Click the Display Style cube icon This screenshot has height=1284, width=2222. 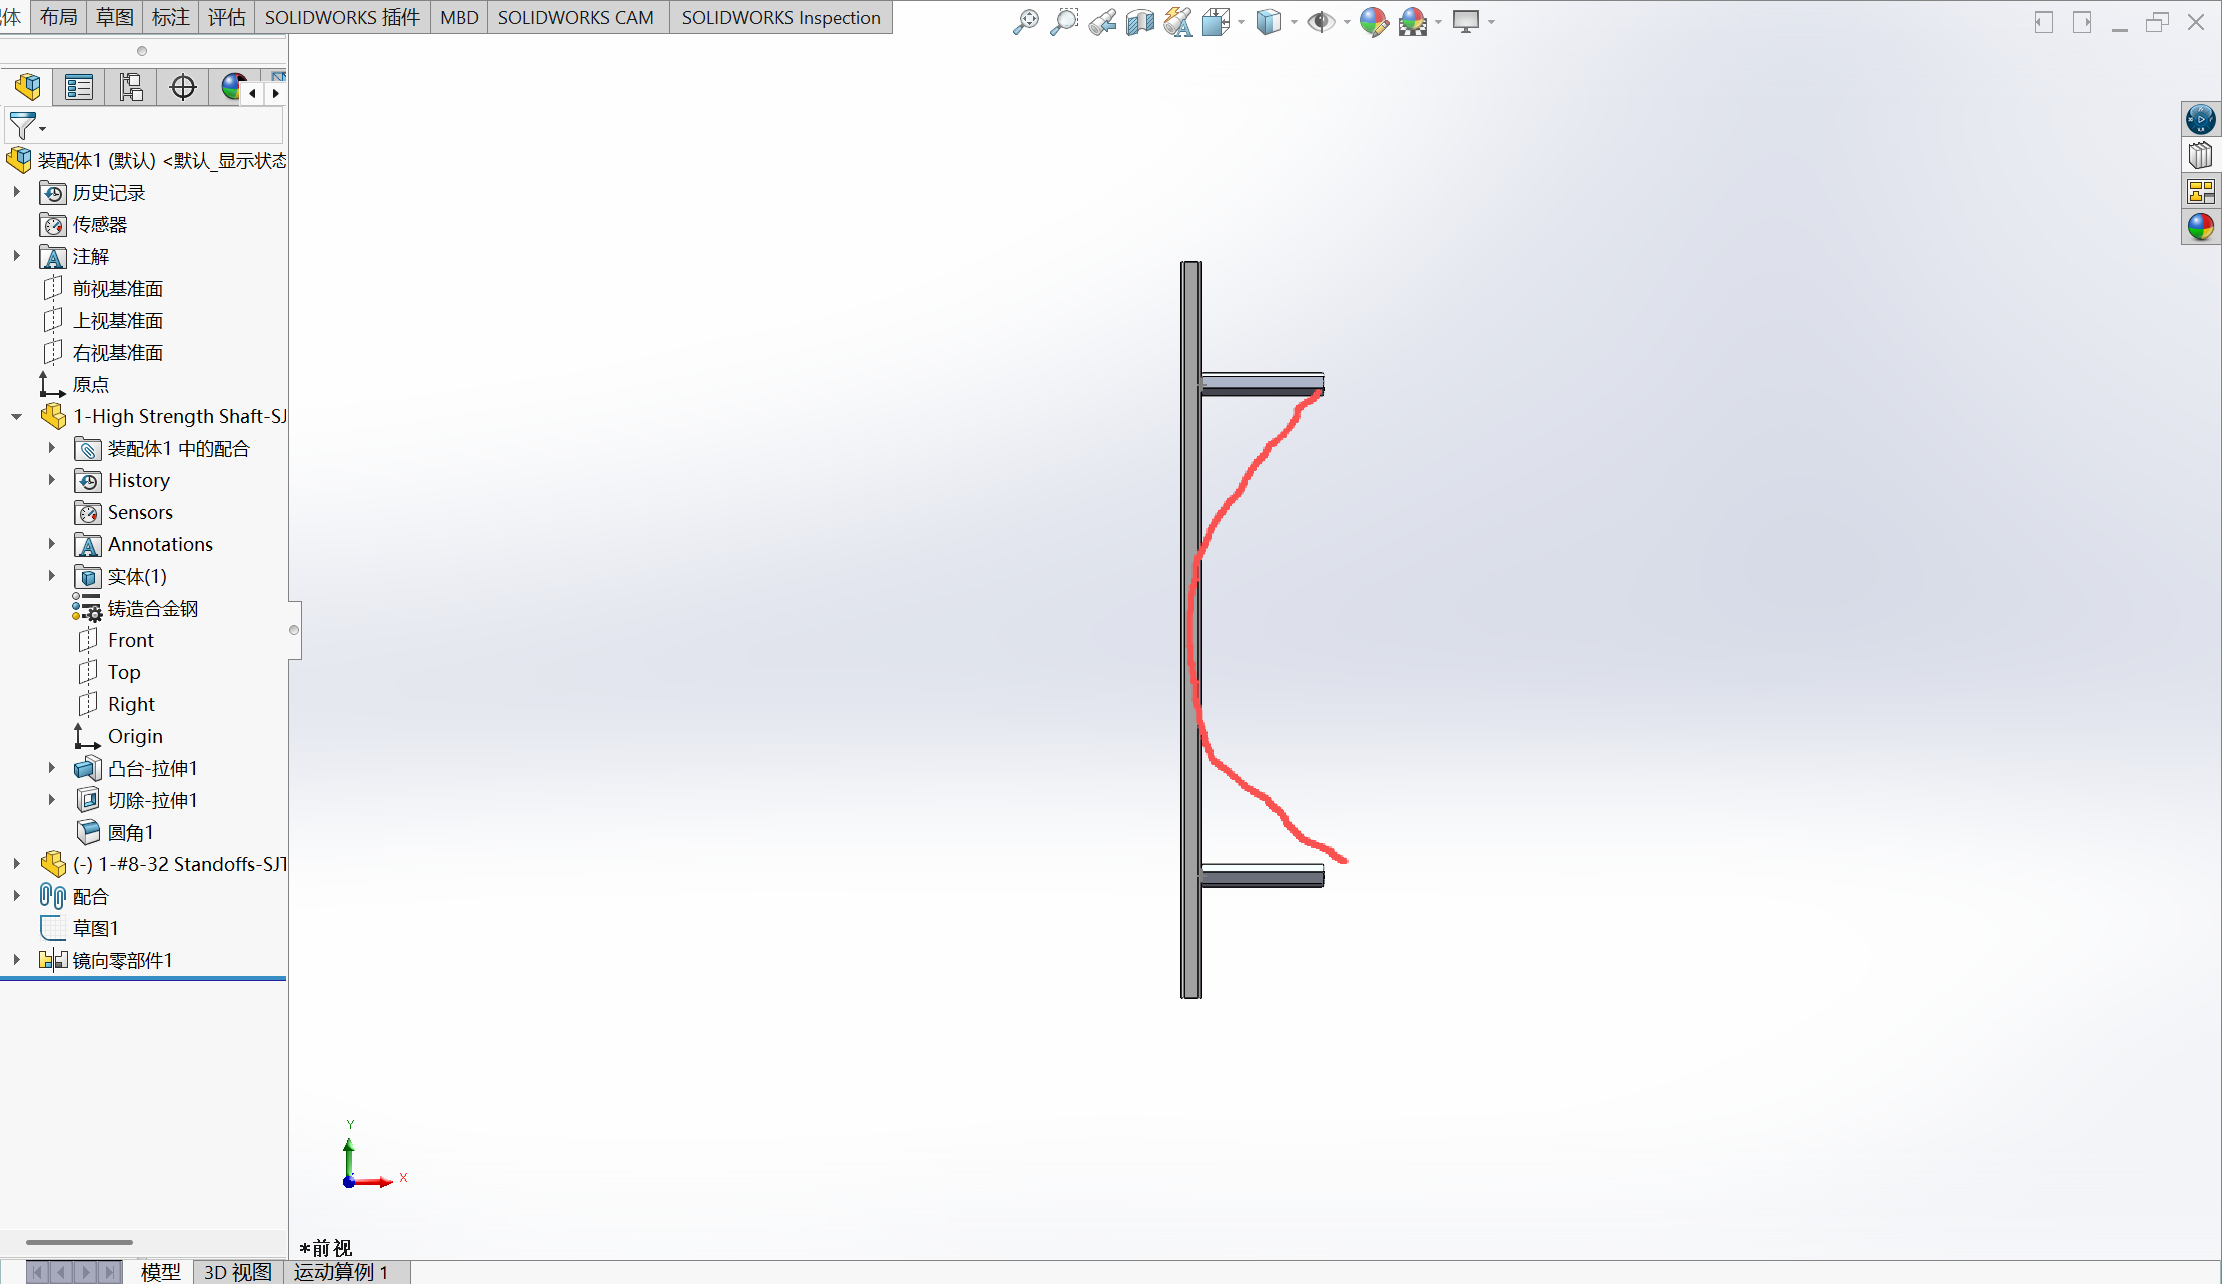point(1269,21)
